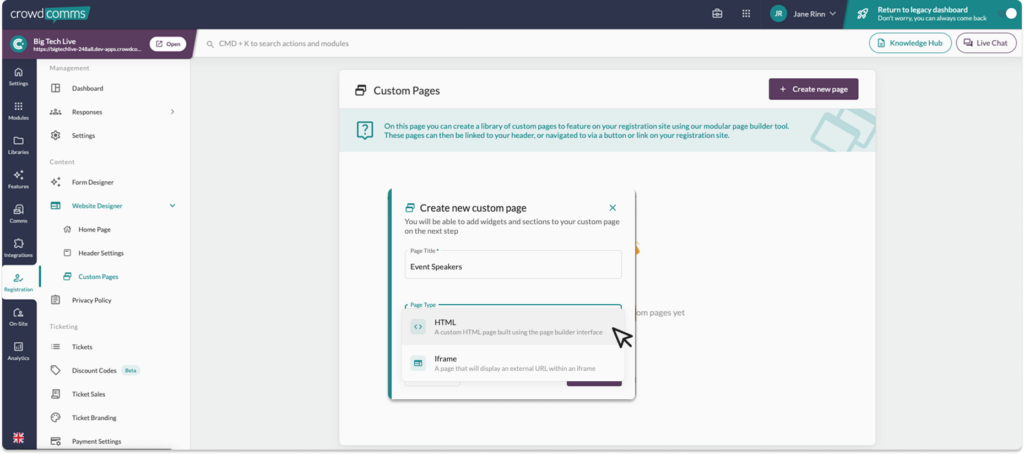Screen dimensions: 1024x454
Task: Open Comms in the left rail
Action: (x=18, y=213)
